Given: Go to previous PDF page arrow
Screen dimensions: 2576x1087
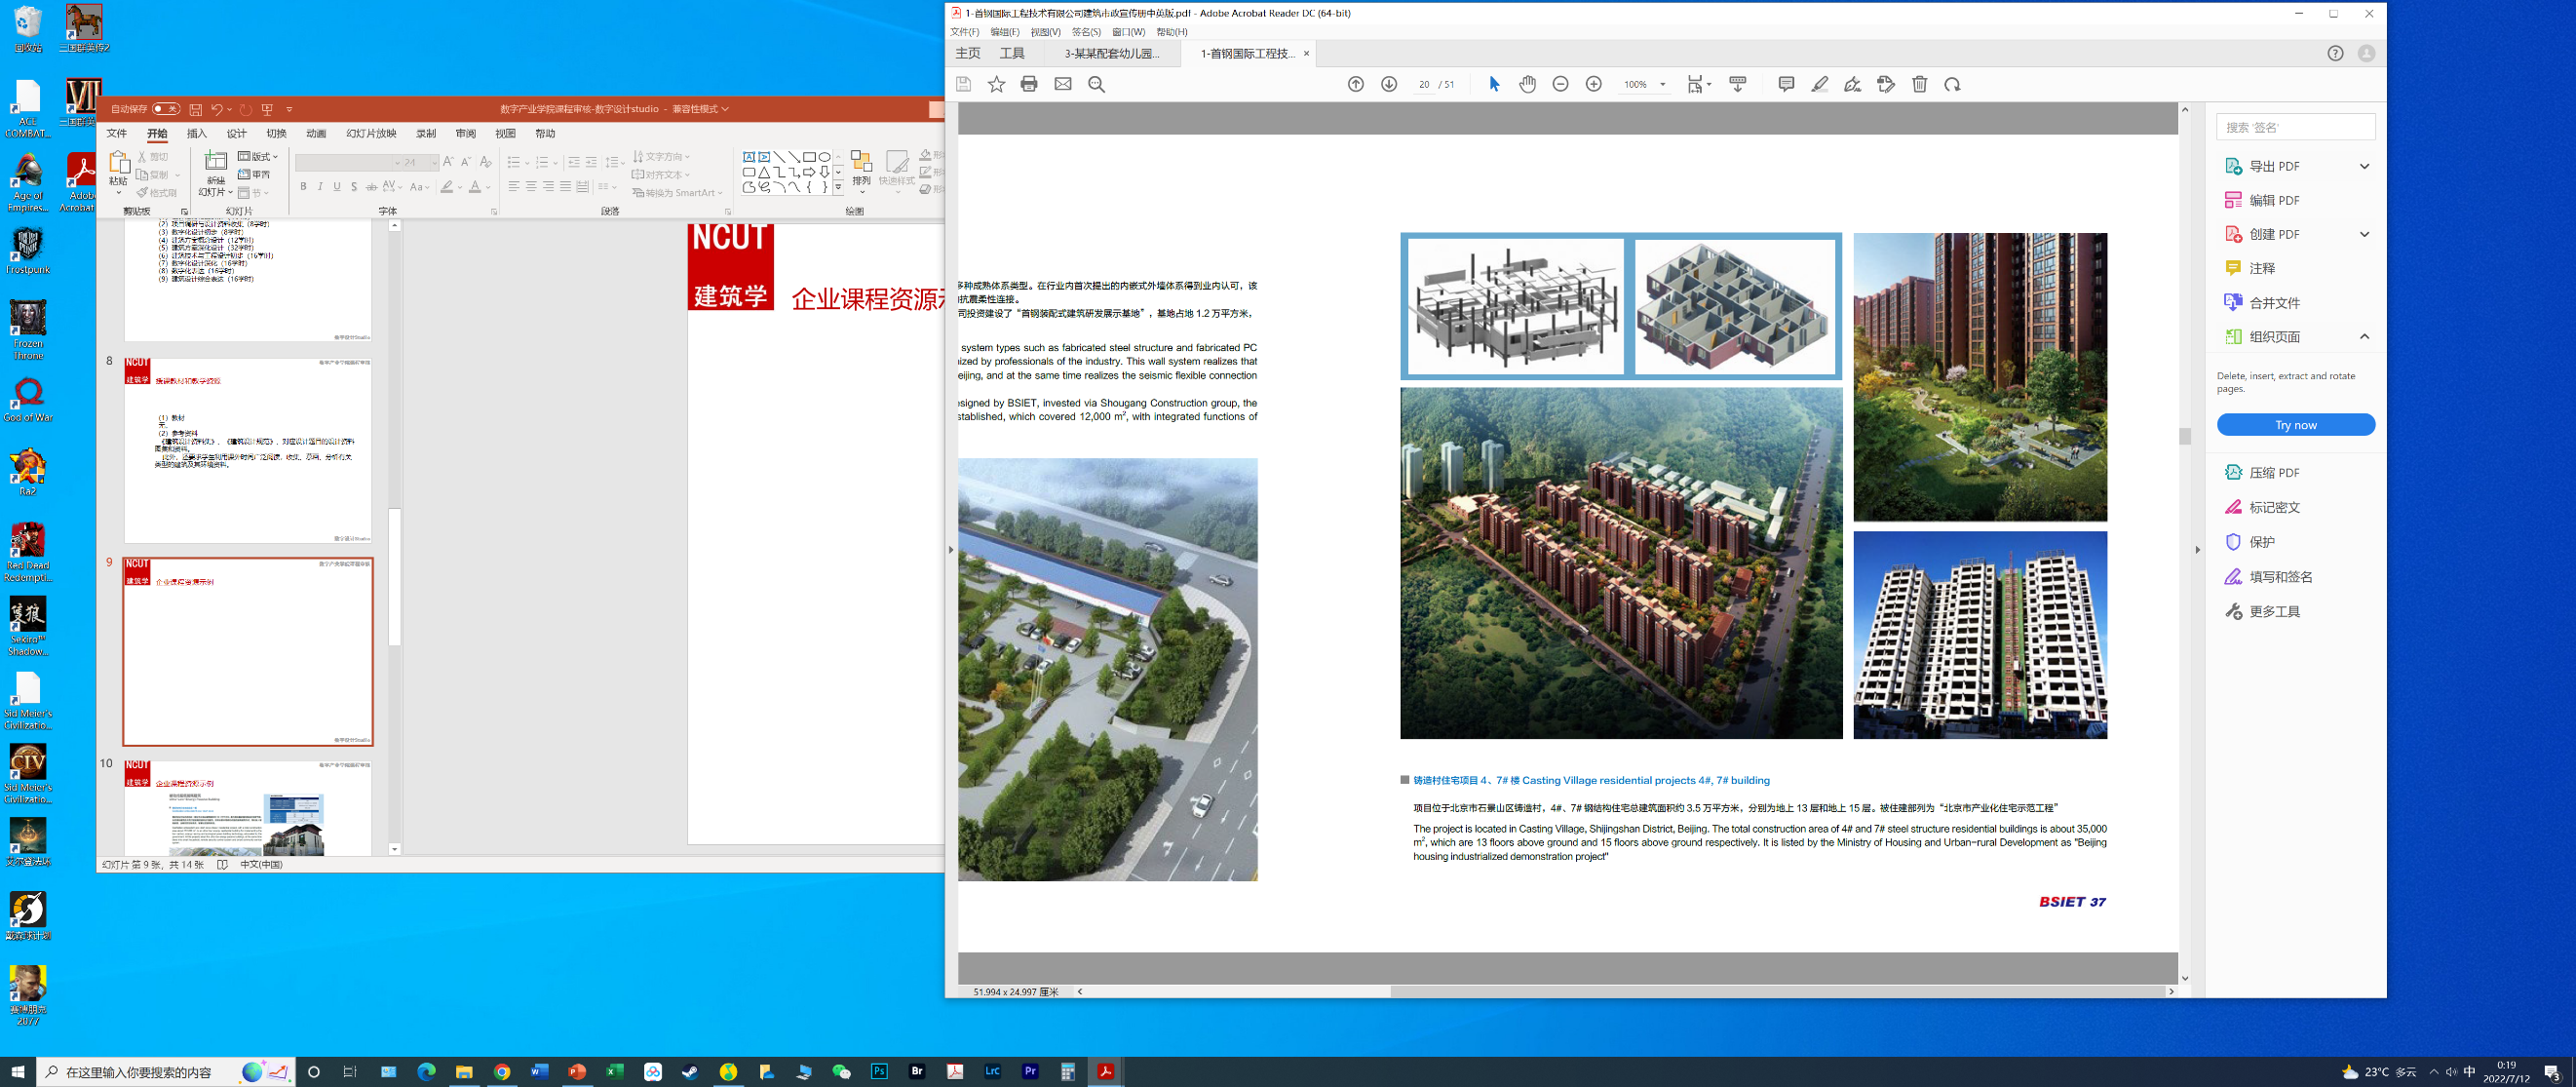Looking at the screenshot, I should coord(1356,84).
